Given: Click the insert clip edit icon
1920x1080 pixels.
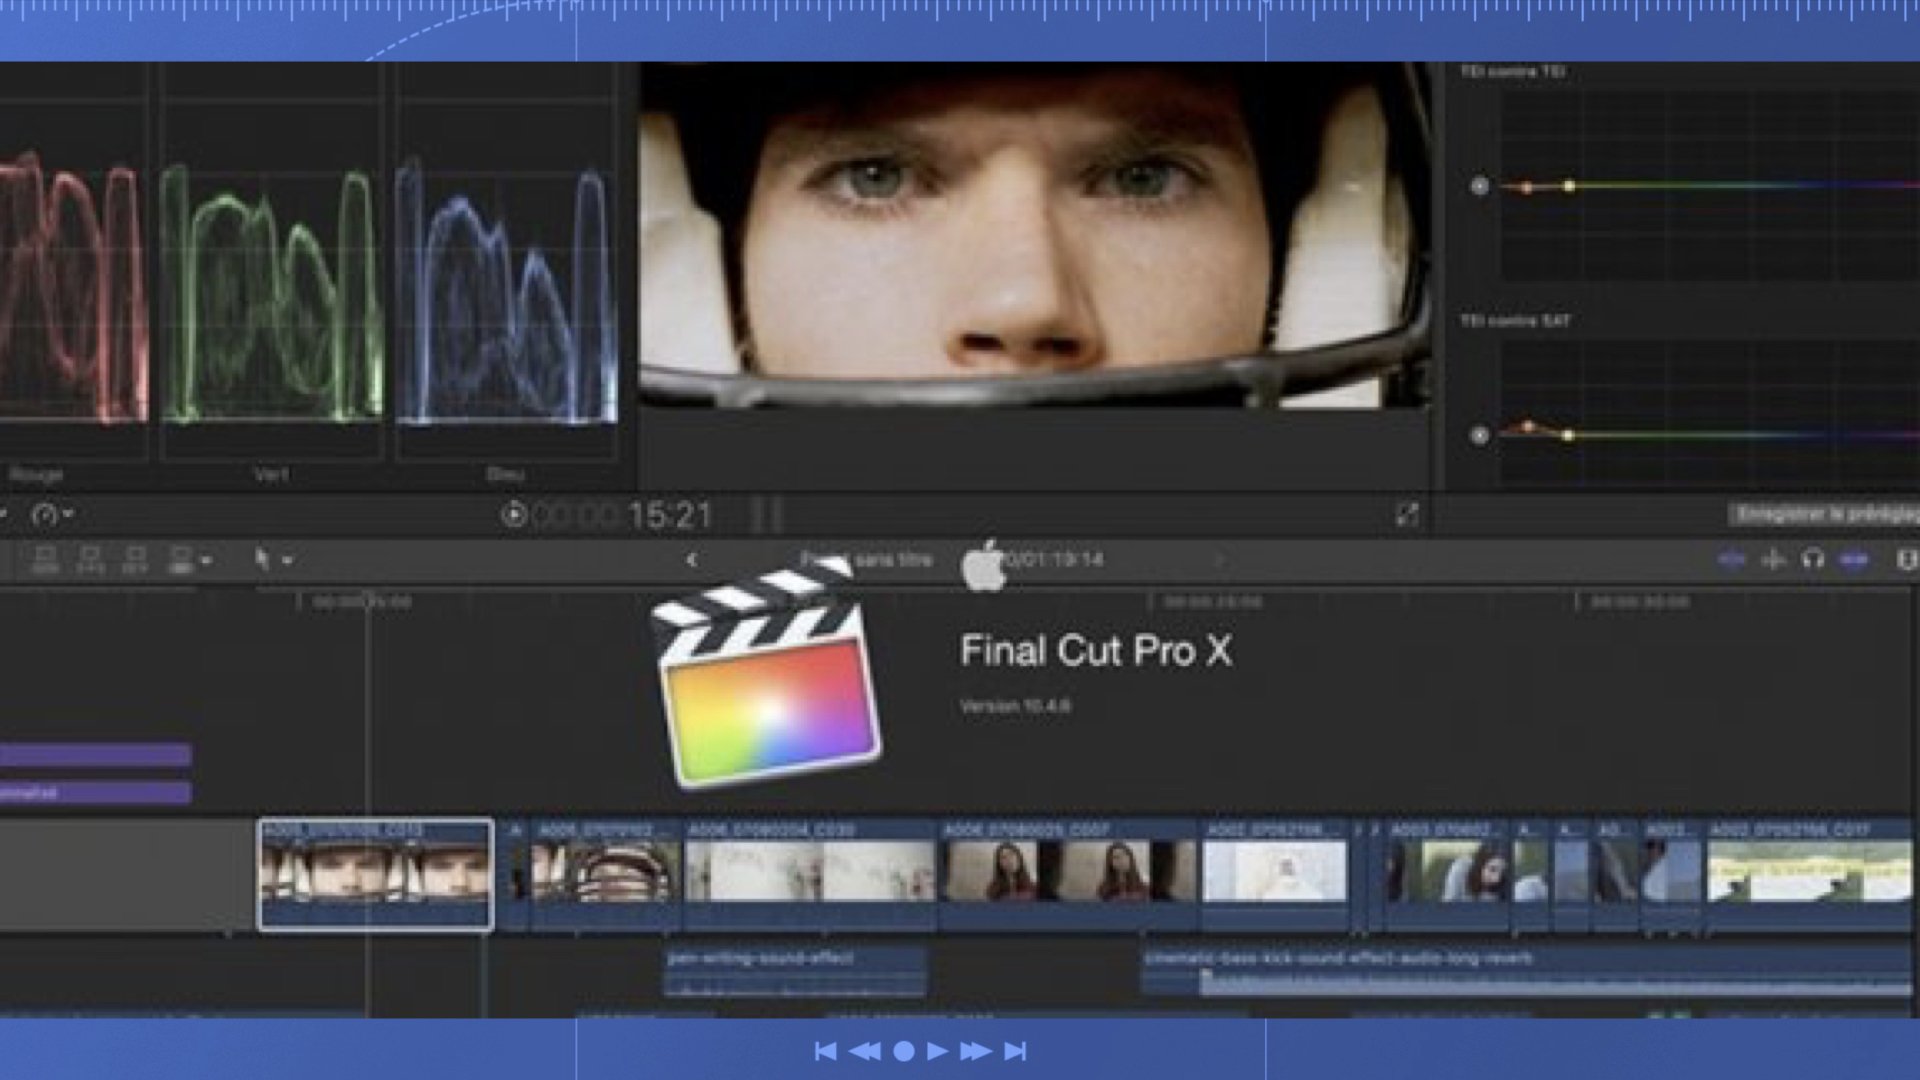Looking at the screenshot, I should [90, 559].
